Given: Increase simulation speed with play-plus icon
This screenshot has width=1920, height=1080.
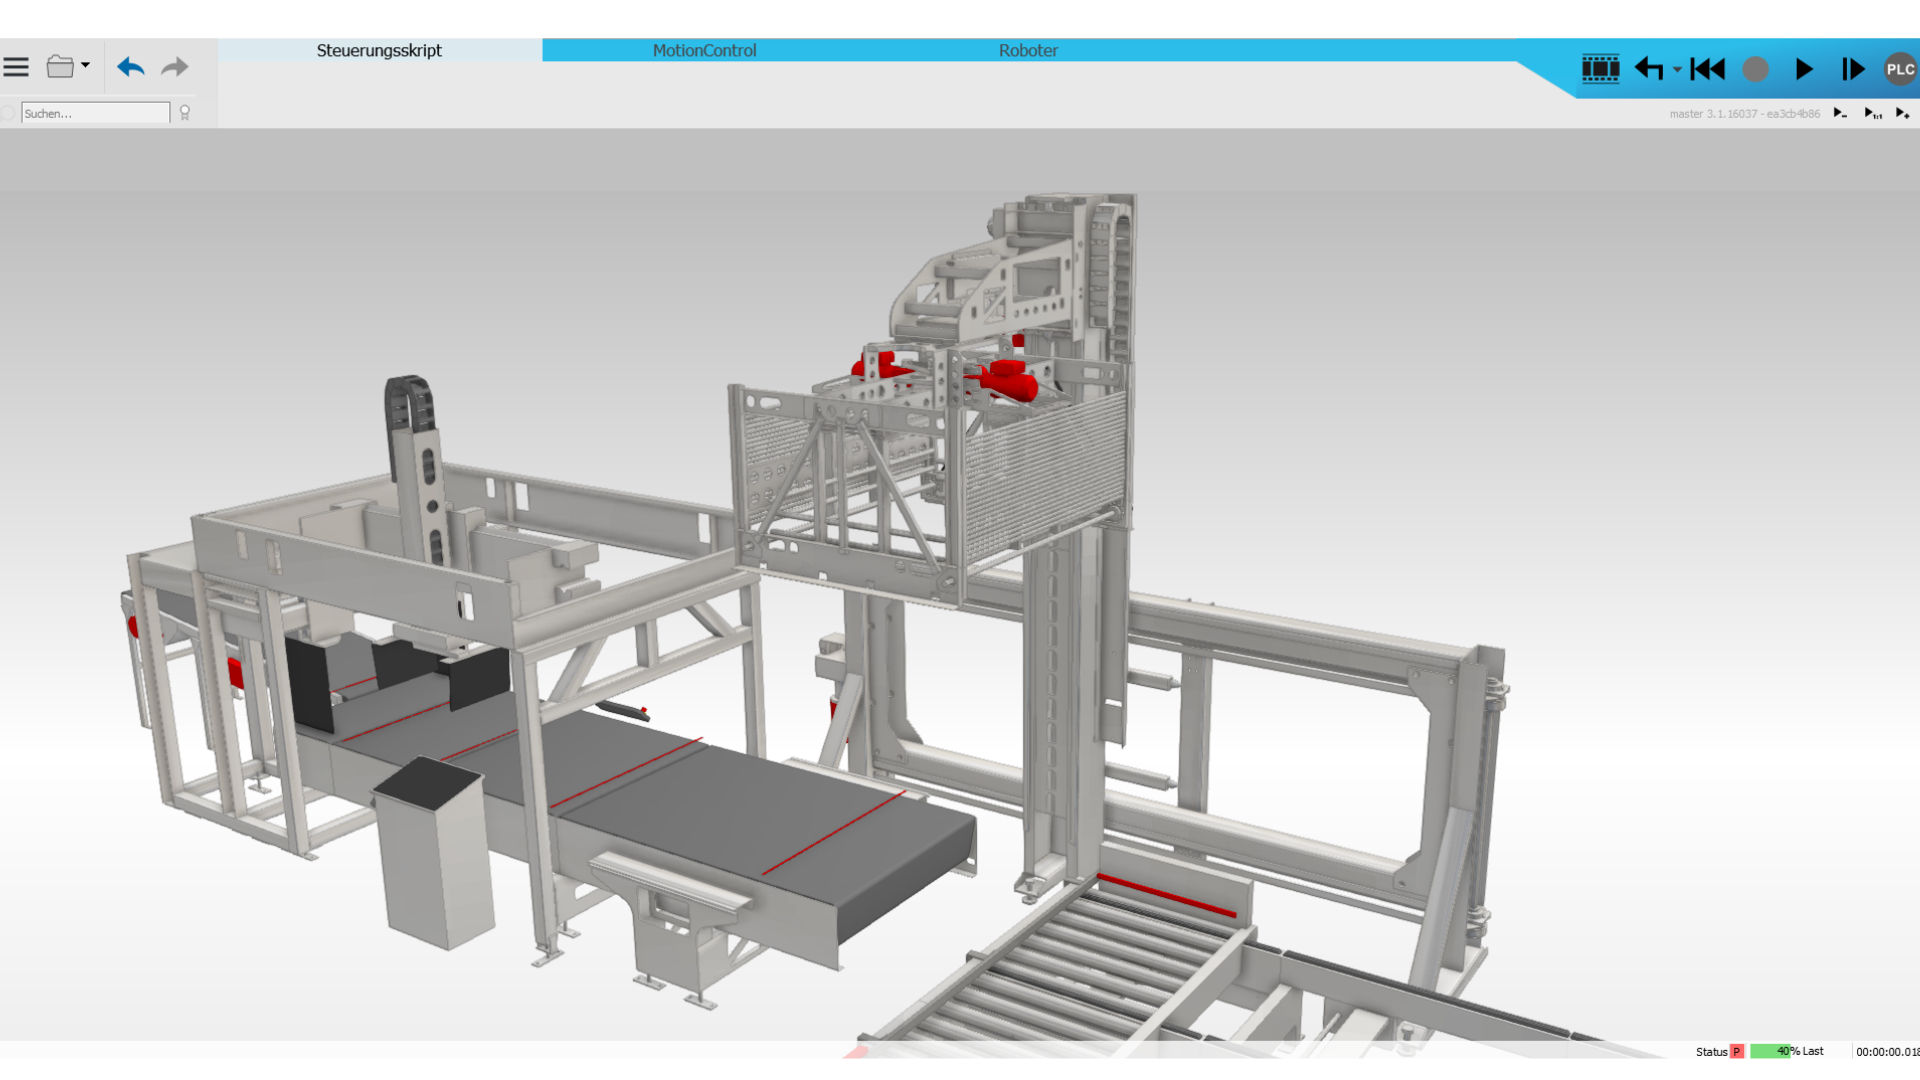Looking at the screenshot, I should pos(1903,113).
